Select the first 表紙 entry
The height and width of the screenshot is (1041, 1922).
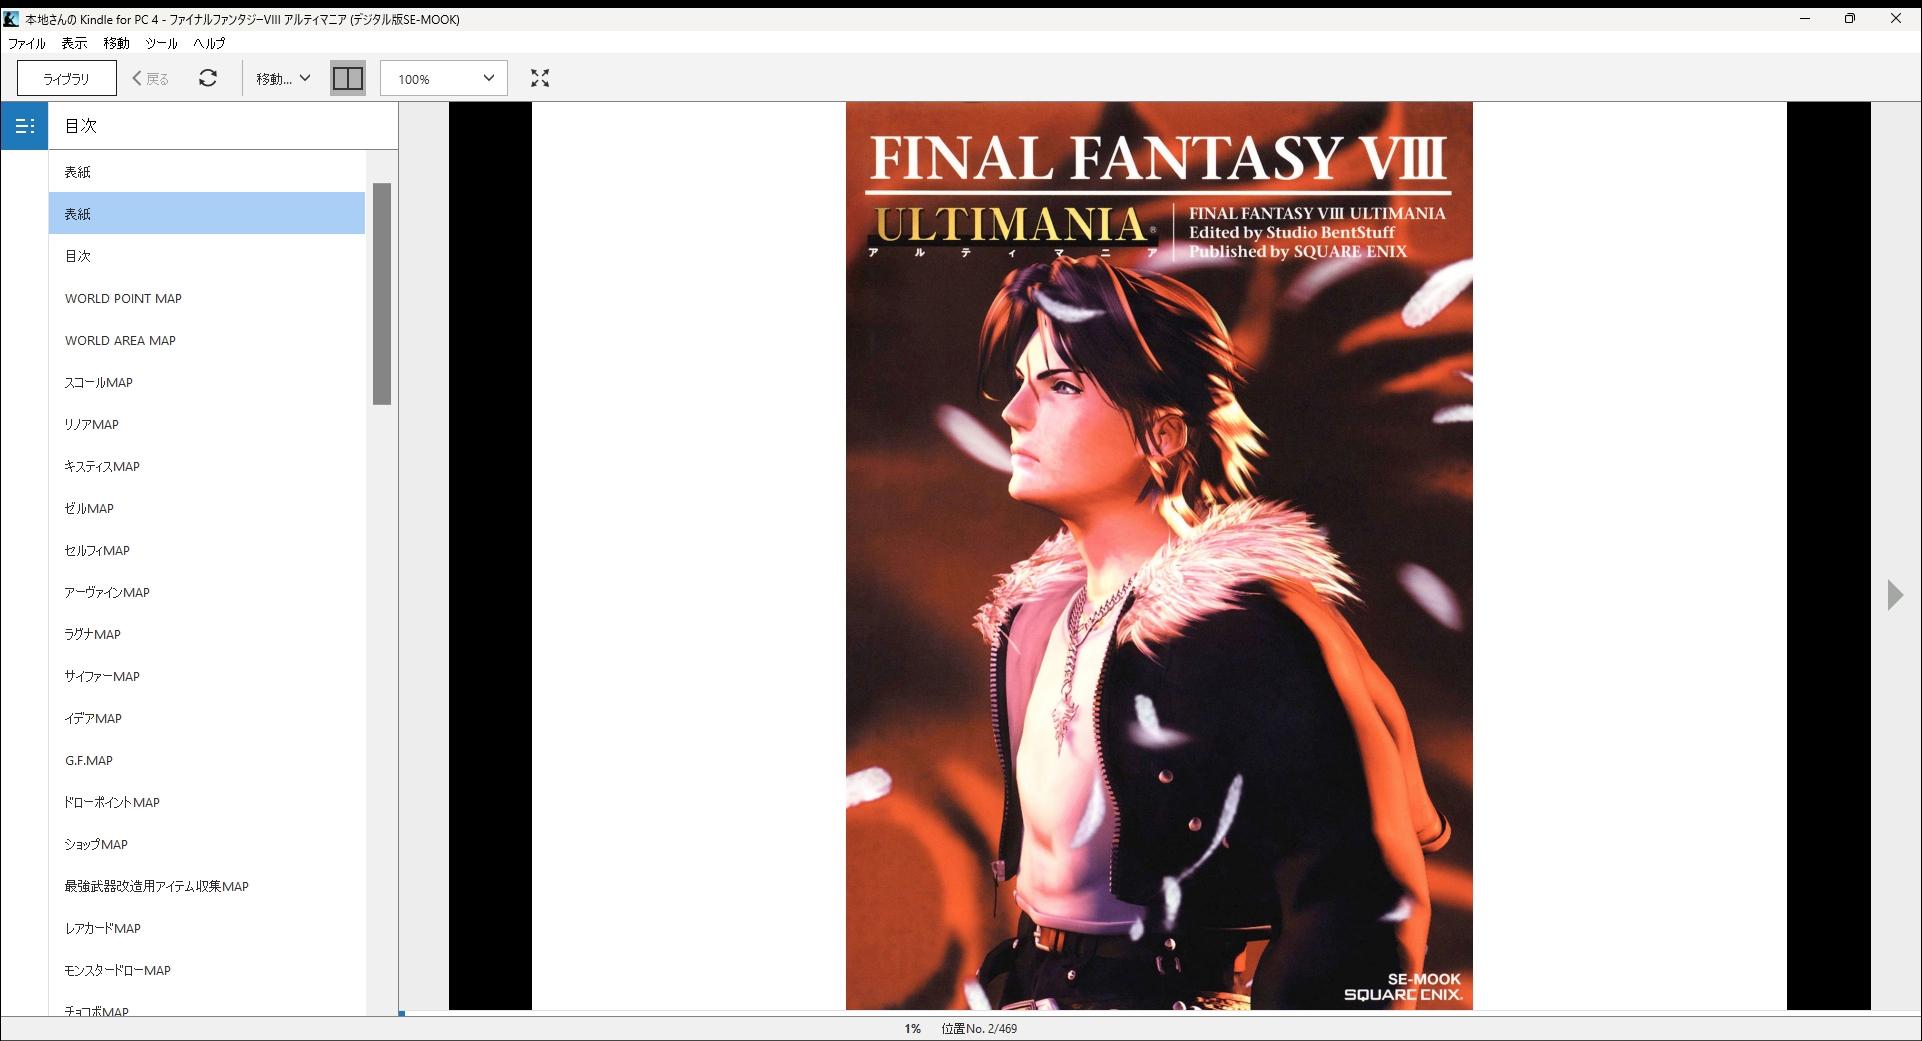tap(207, 172)
